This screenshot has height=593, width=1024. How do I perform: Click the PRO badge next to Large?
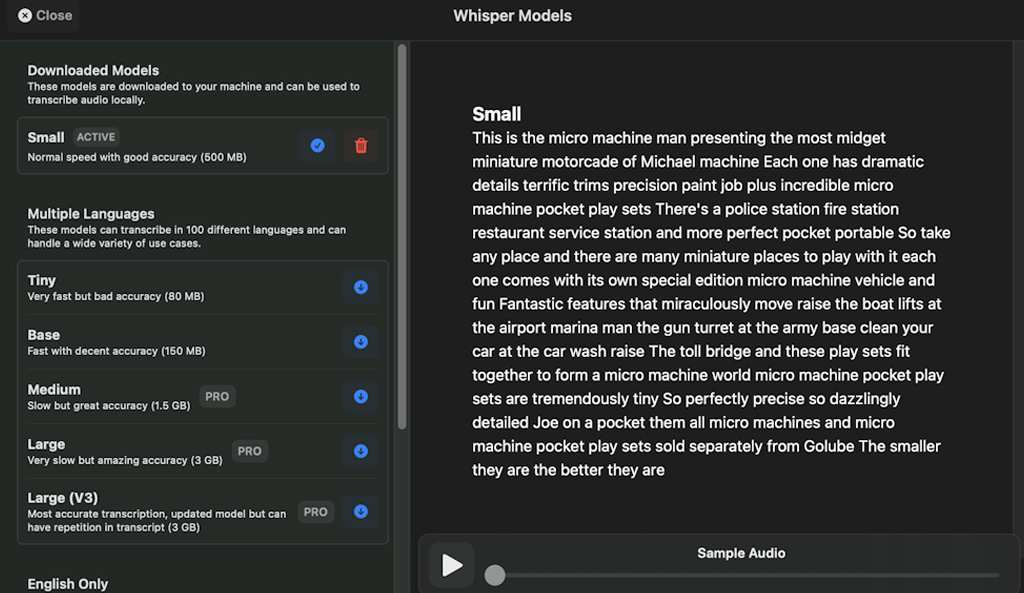click(250, 451)
